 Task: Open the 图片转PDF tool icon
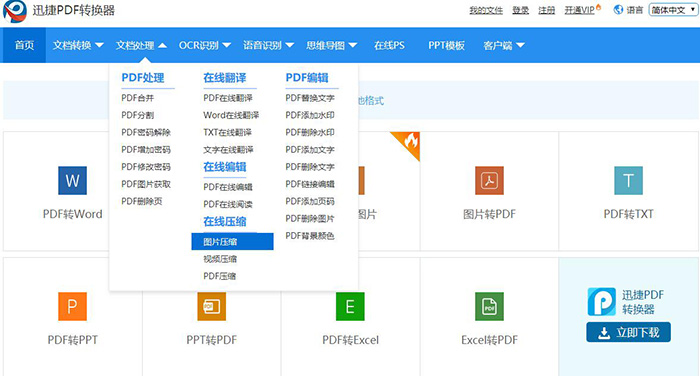pyautogui.click(x=489, y=180)
